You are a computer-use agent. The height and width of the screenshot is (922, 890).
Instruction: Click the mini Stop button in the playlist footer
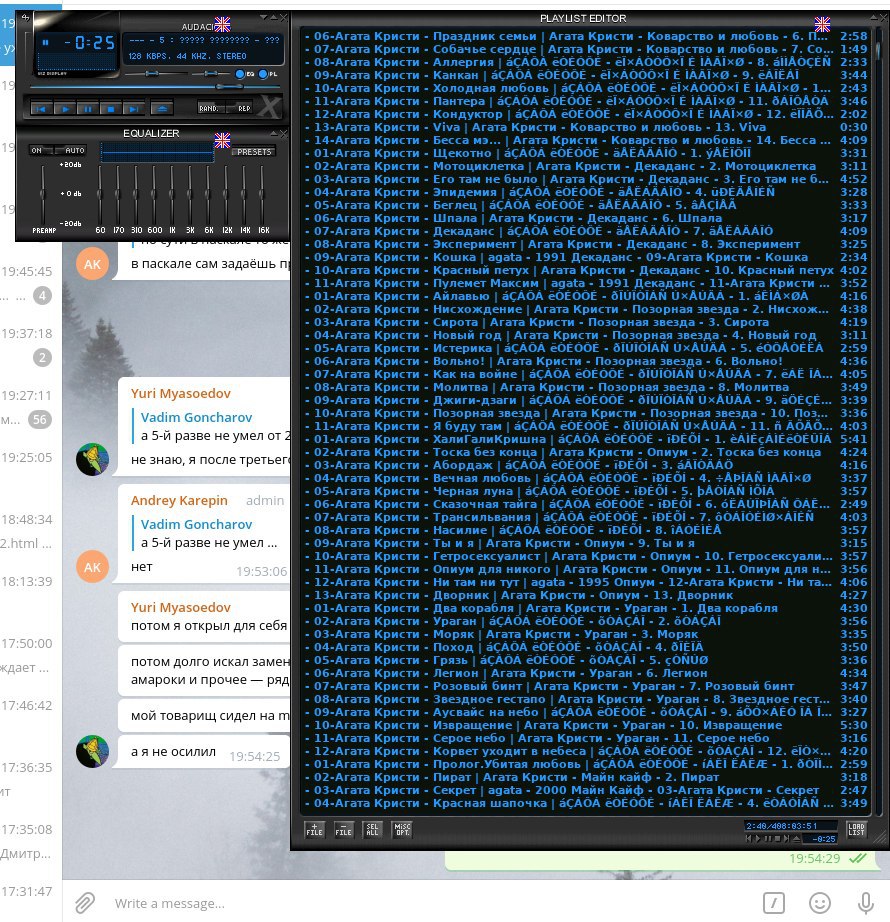point(777,839)
